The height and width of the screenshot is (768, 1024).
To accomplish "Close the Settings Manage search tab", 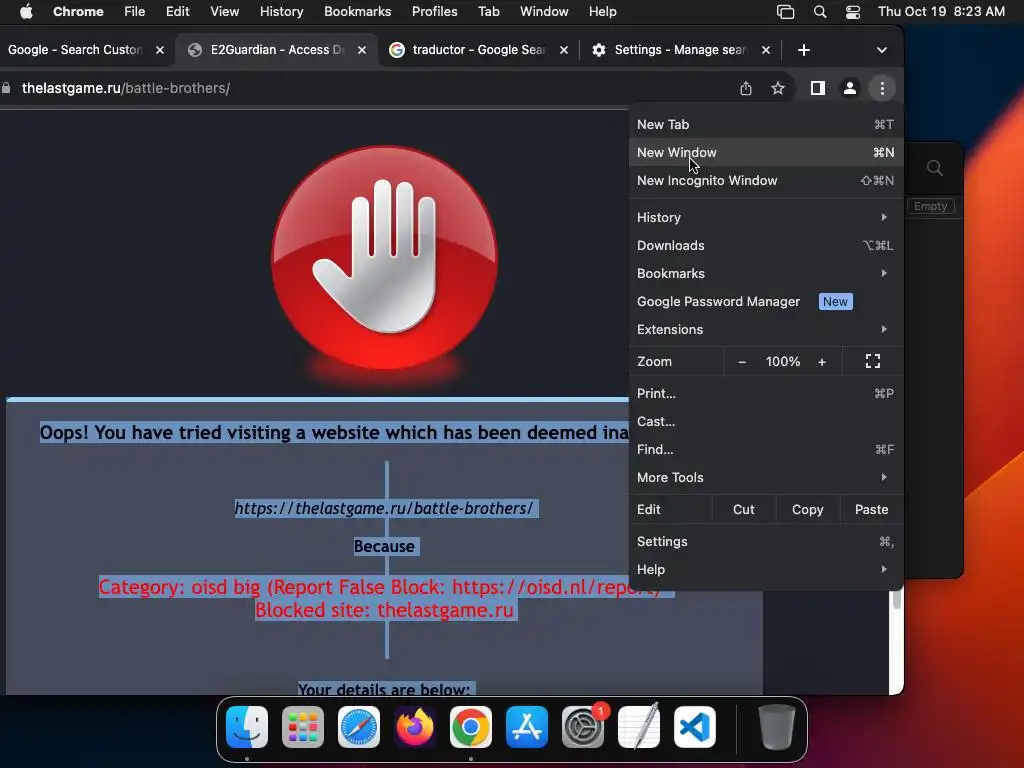I will (766, 50).
